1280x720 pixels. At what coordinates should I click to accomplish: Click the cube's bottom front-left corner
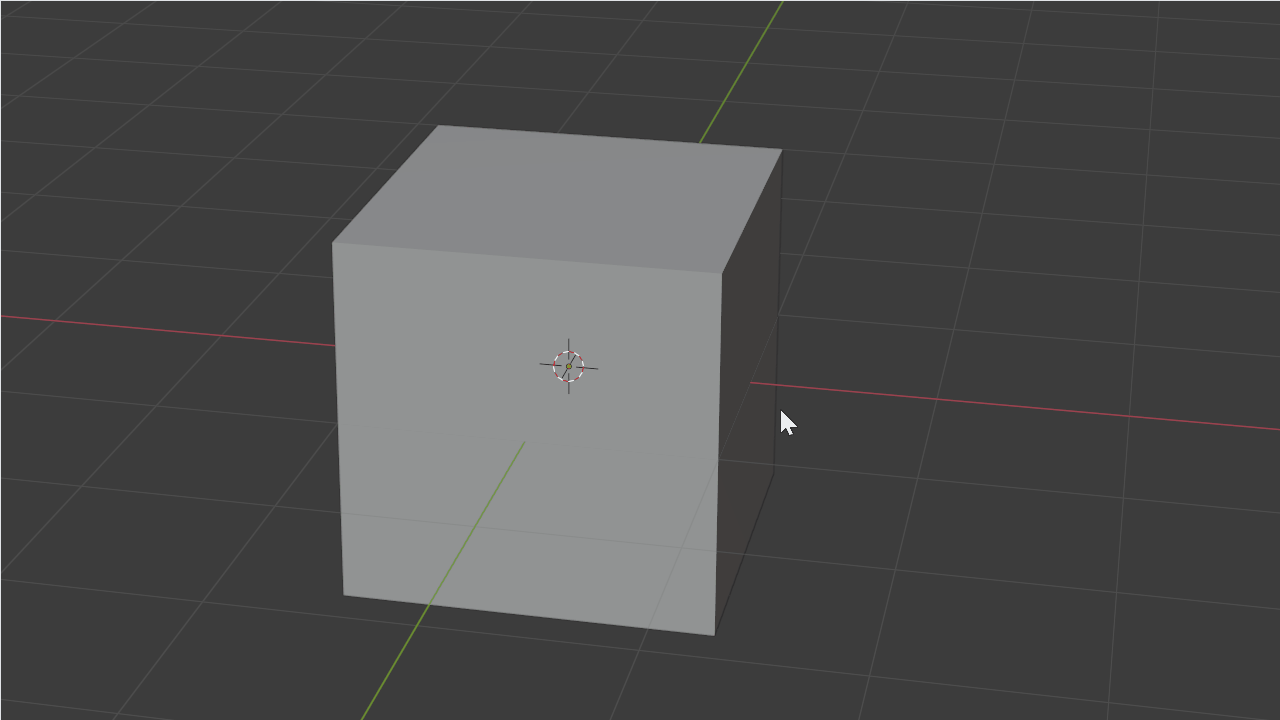point(344,595)
